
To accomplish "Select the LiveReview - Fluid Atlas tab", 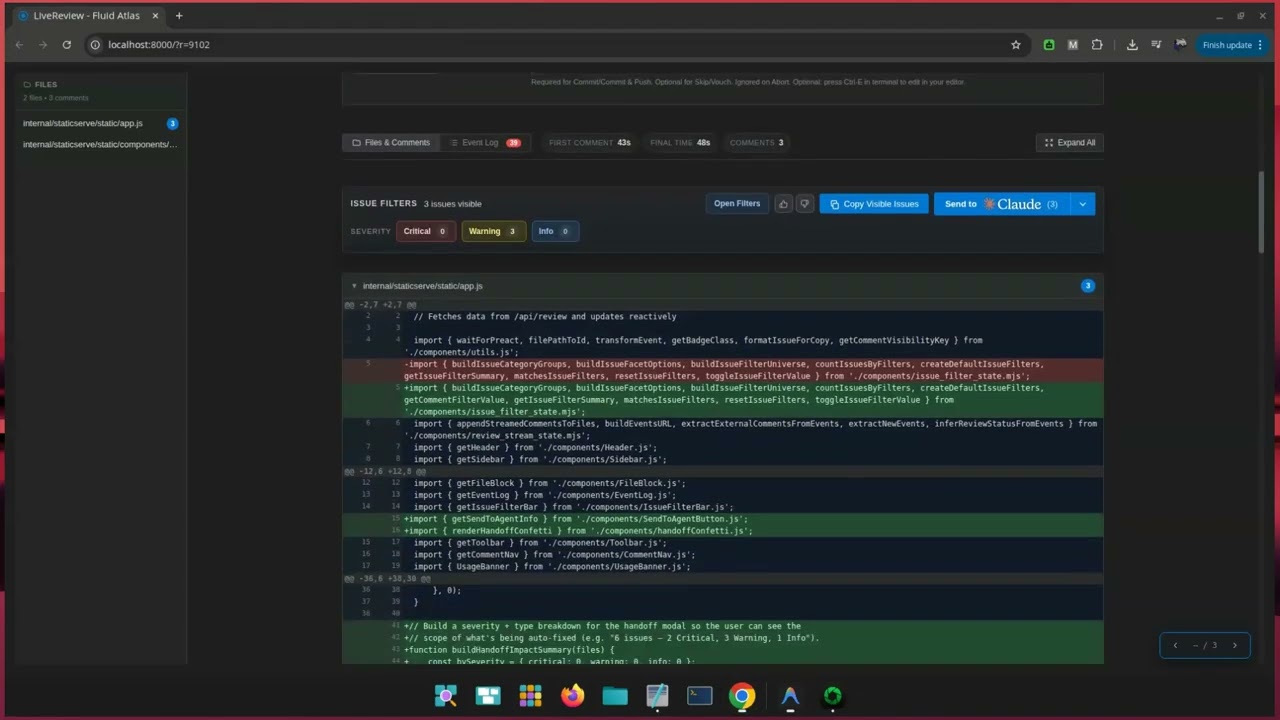I will pyautogui.click(x=86, y=16).
